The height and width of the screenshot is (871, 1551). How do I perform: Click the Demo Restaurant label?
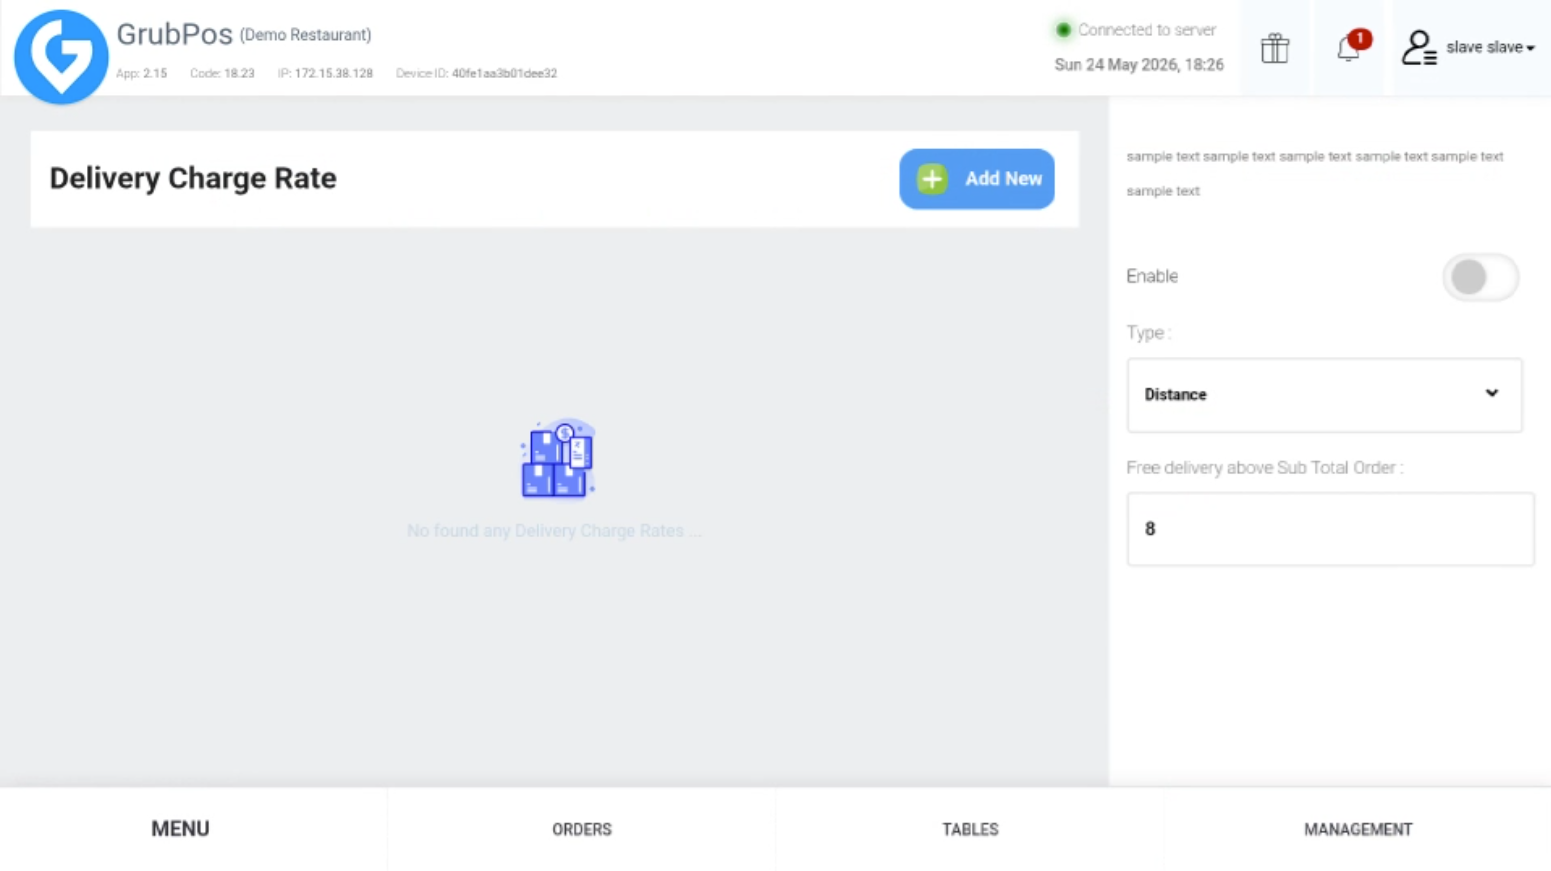(305, 35)
